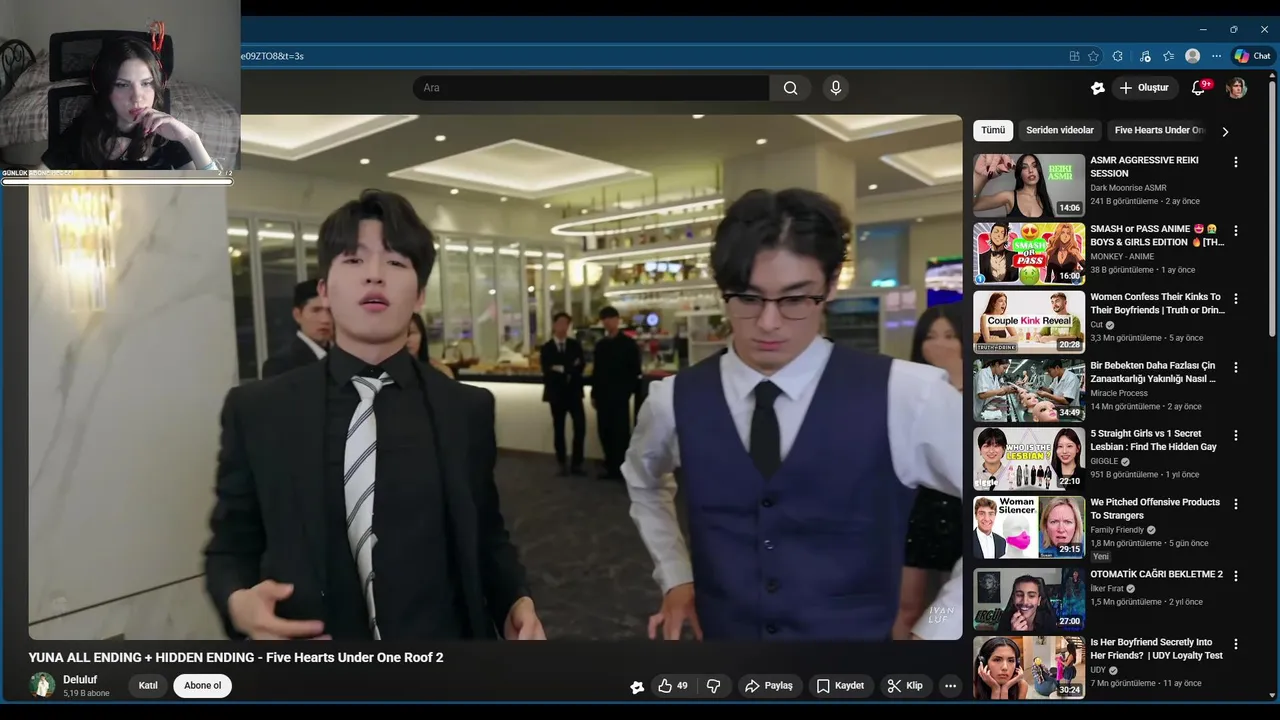Open UDY Loyalty Test video thumbnail

pyautogui.click(x=1029, y=667)
